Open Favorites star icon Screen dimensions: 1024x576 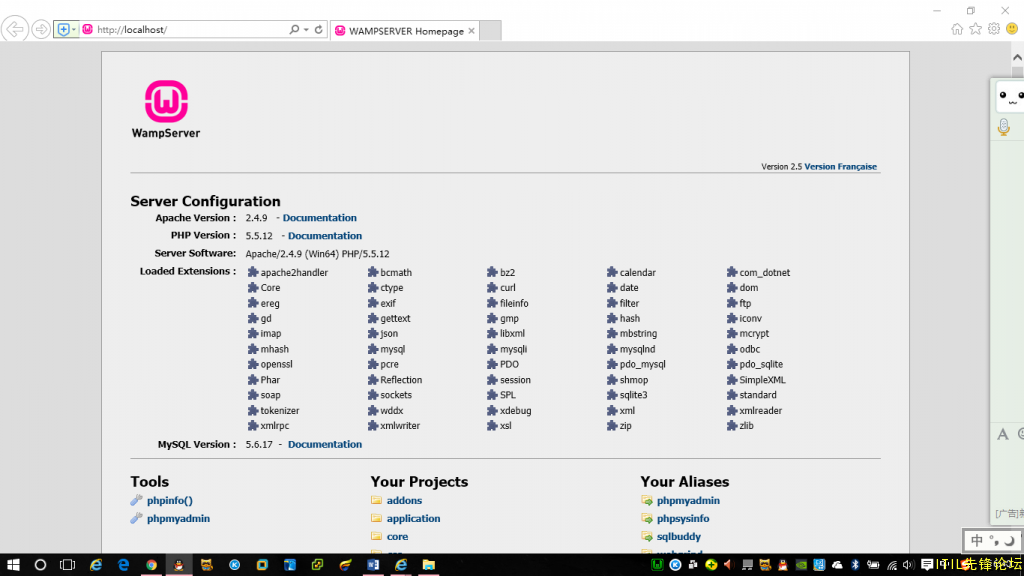point(975,29)
